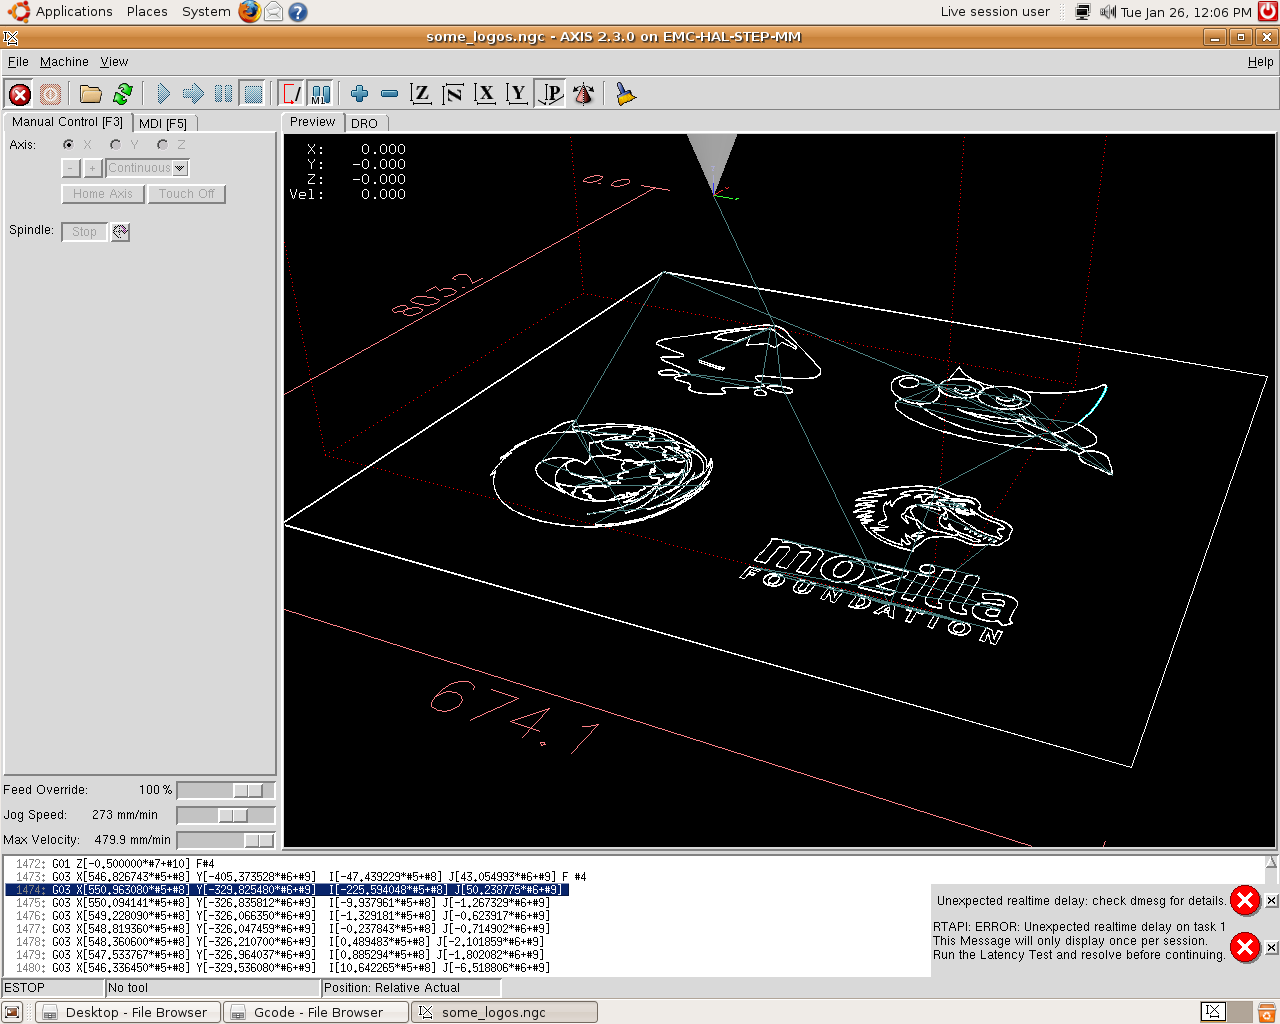Image resolution: width=1280 pixels, height=1024 pixels.
Task: Click the open G-code file folder icon
Action: (91, 94)
